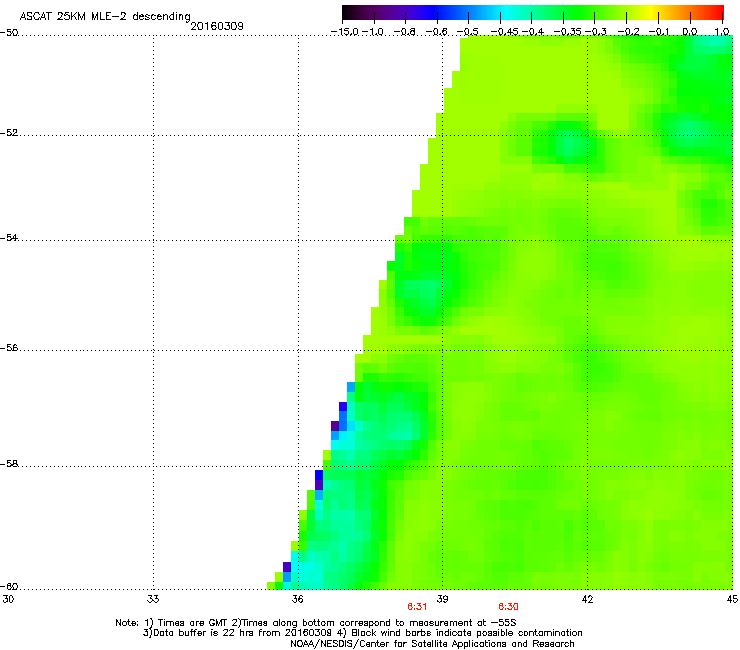
Task: Click the -60 latitude axis label
Action: pos(9,586)
